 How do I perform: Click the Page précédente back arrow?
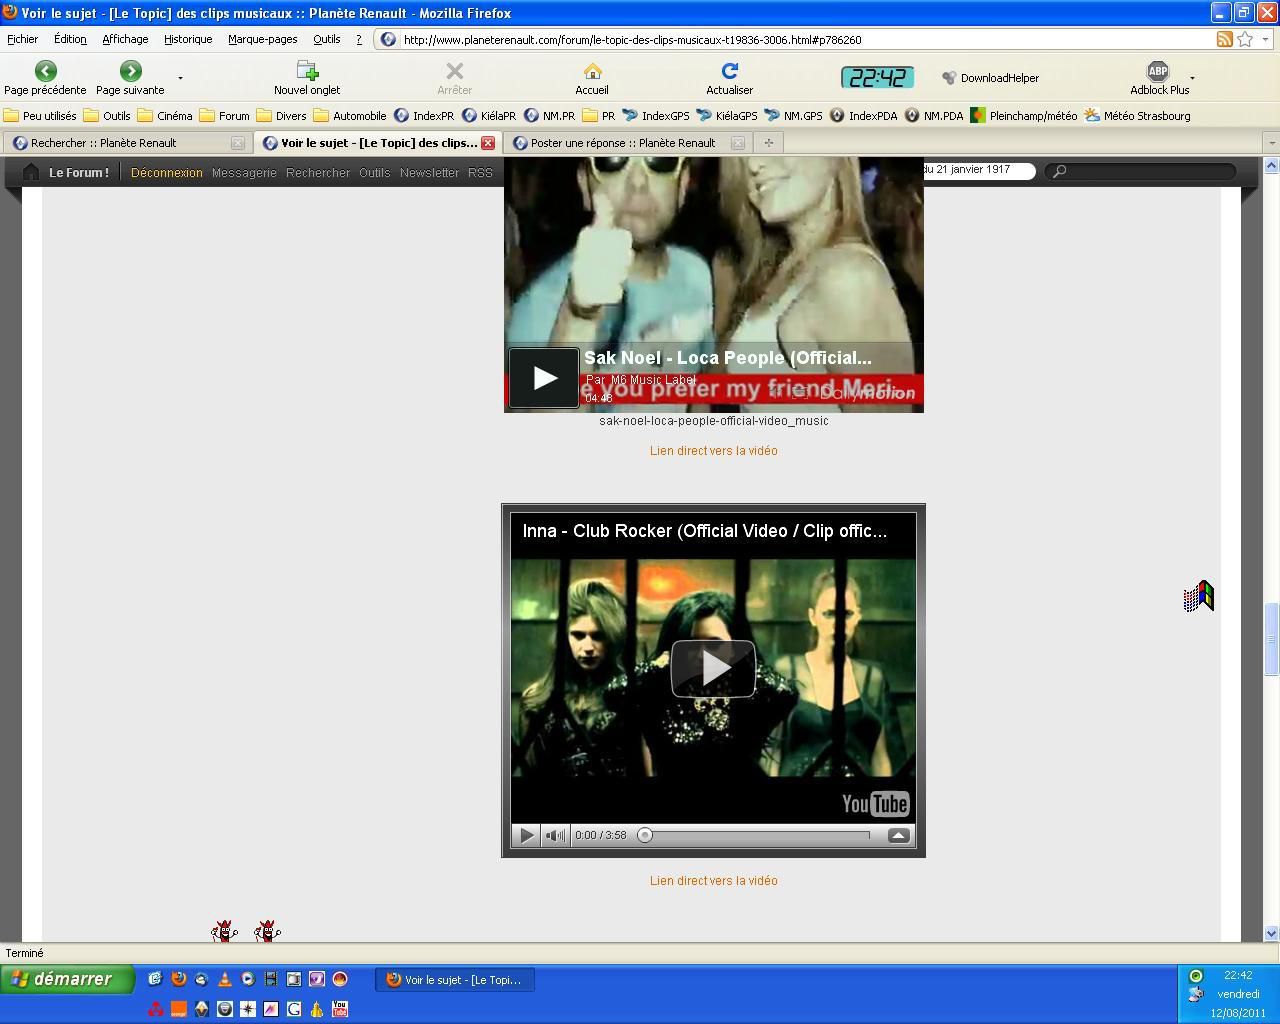point(45,71)
